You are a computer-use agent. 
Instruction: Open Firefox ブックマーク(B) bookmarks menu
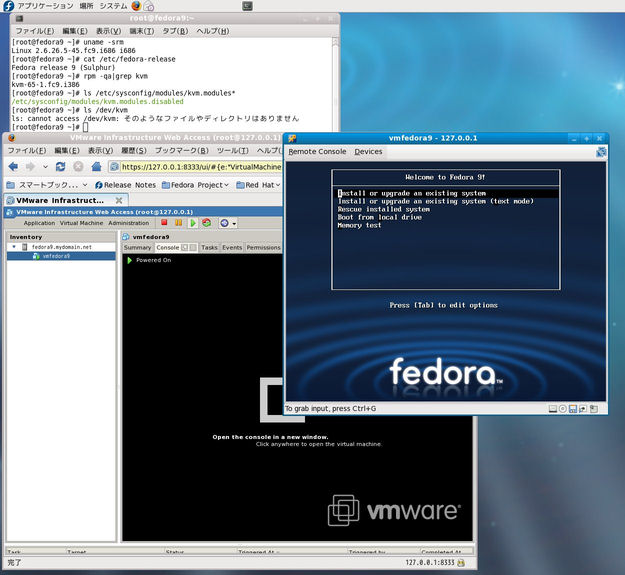click(x=182, y=151)
